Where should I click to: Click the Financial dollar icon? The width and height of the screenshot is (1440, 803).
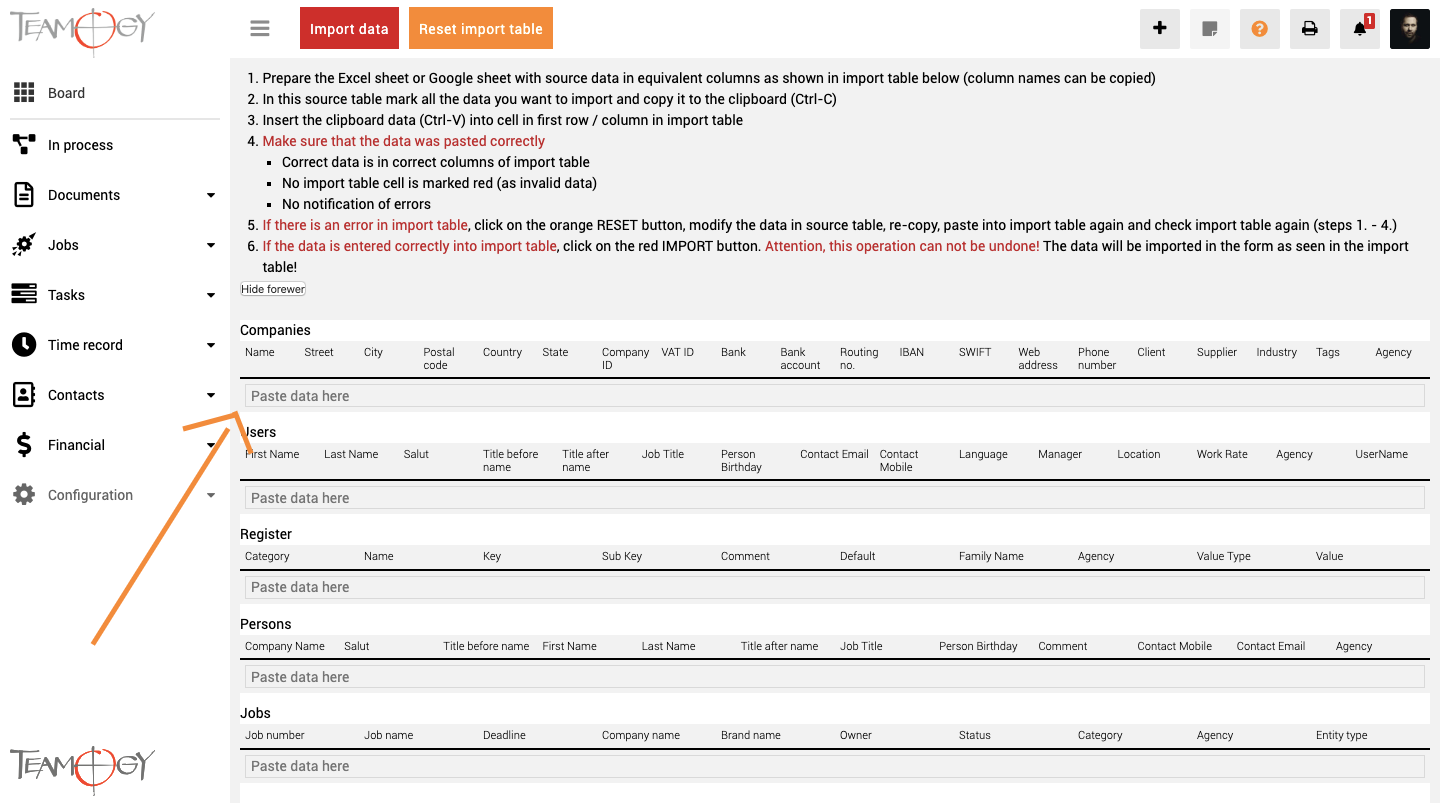(x=24, y=445)
